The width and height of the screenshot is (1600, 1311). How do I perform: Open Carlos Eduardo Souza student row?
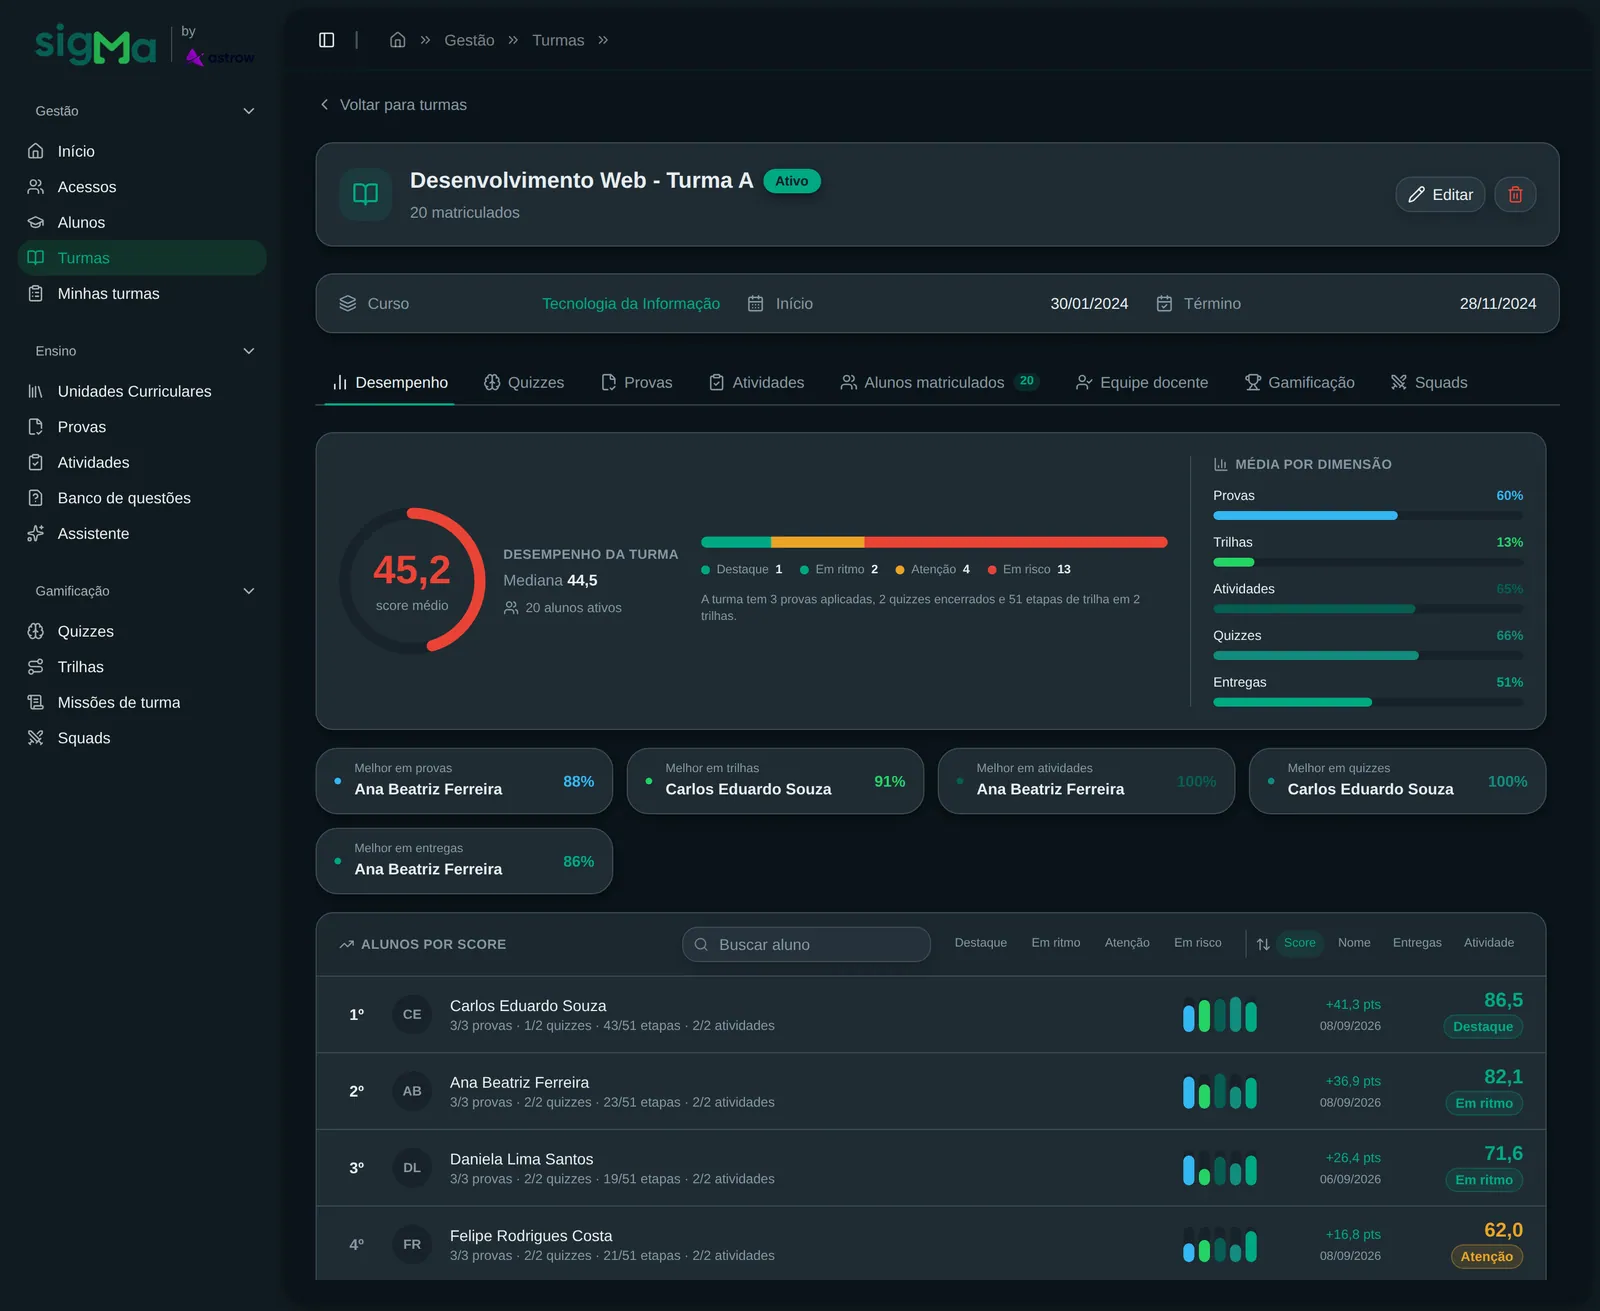click(x=930, y=1014)
